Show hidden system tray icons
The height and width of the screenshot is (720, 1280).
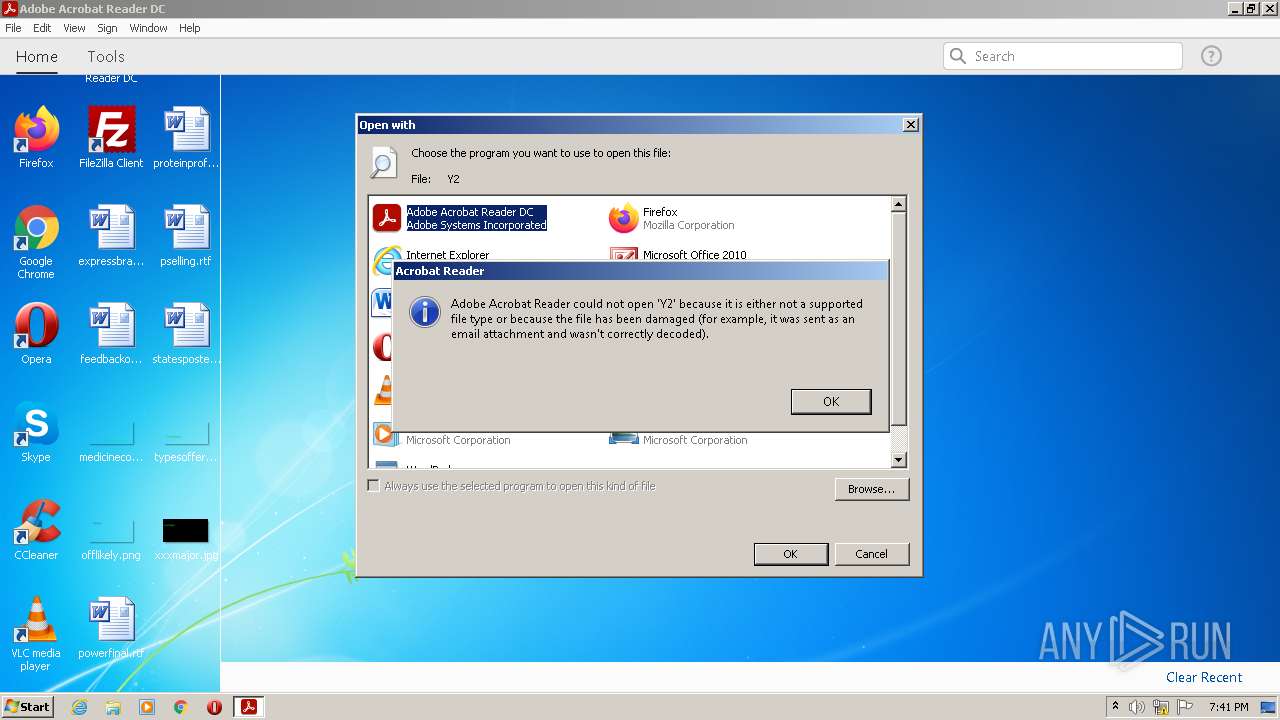click(x=1115, y=707)
